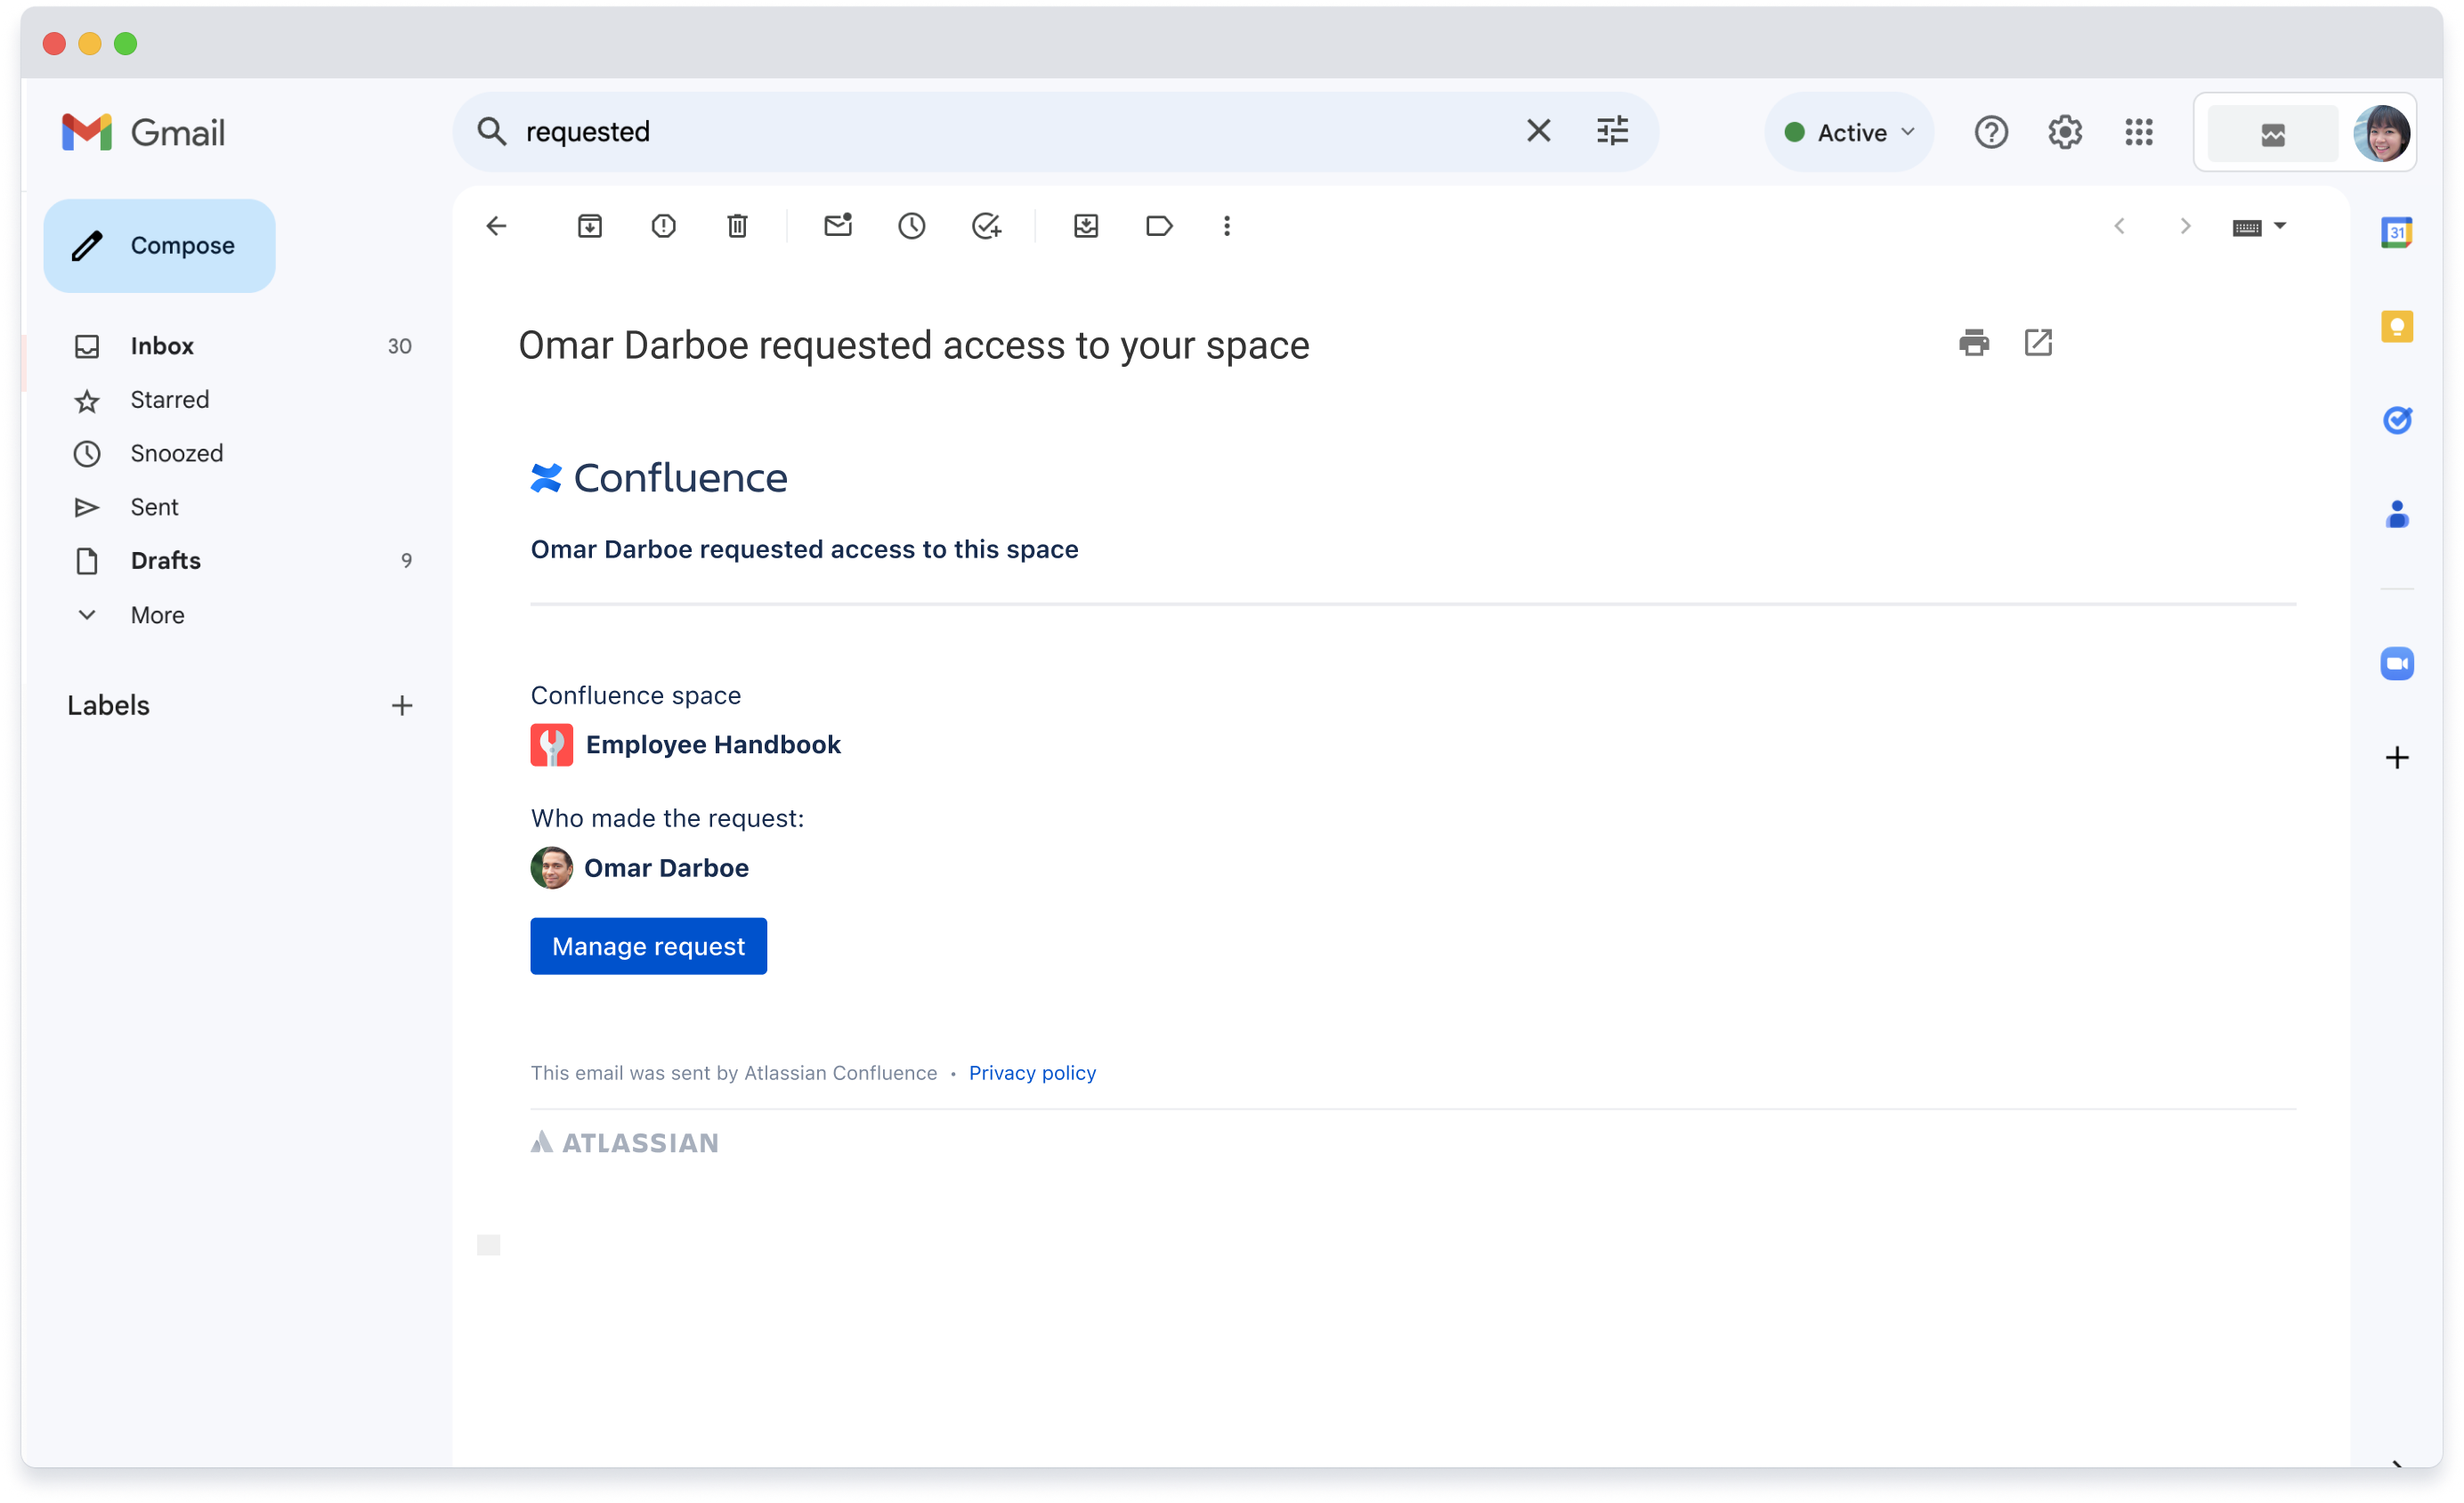This screenshot has width=2464, height=1503.
Task: Mark the email as unread
Action: point(838,226)
